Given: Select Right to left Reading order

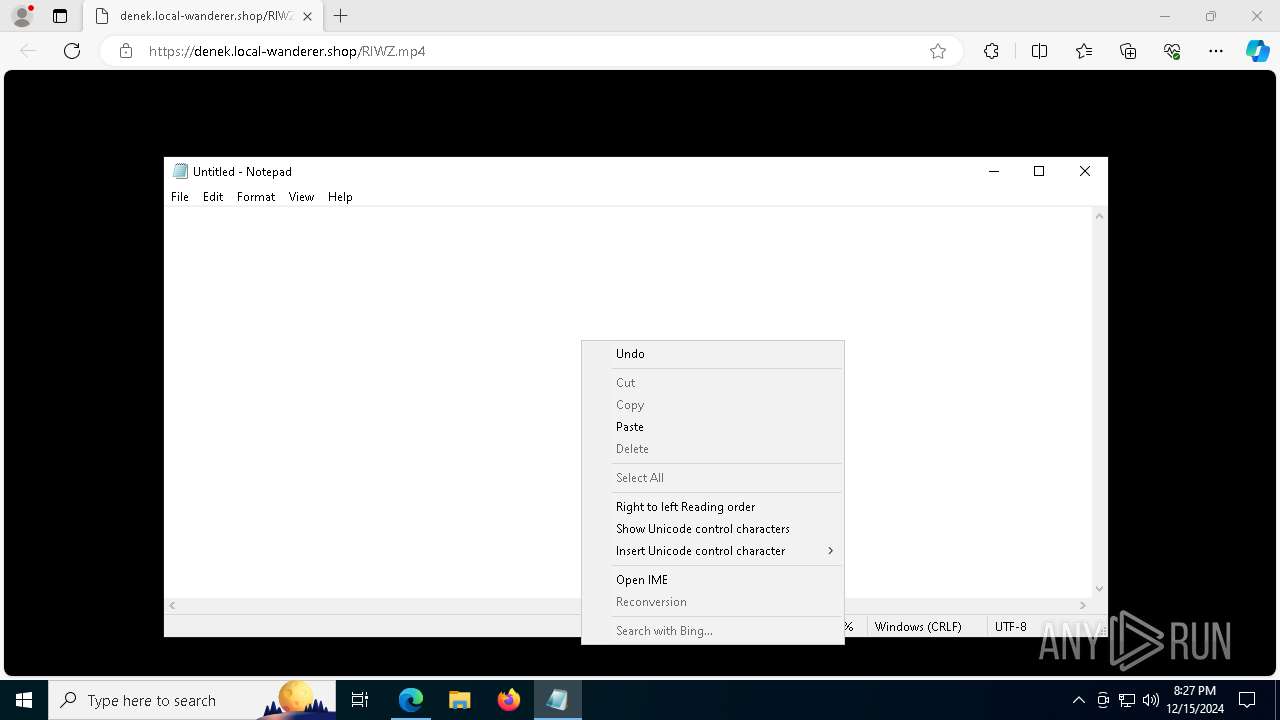Looking at the screenshot, I should coord(713,507).
